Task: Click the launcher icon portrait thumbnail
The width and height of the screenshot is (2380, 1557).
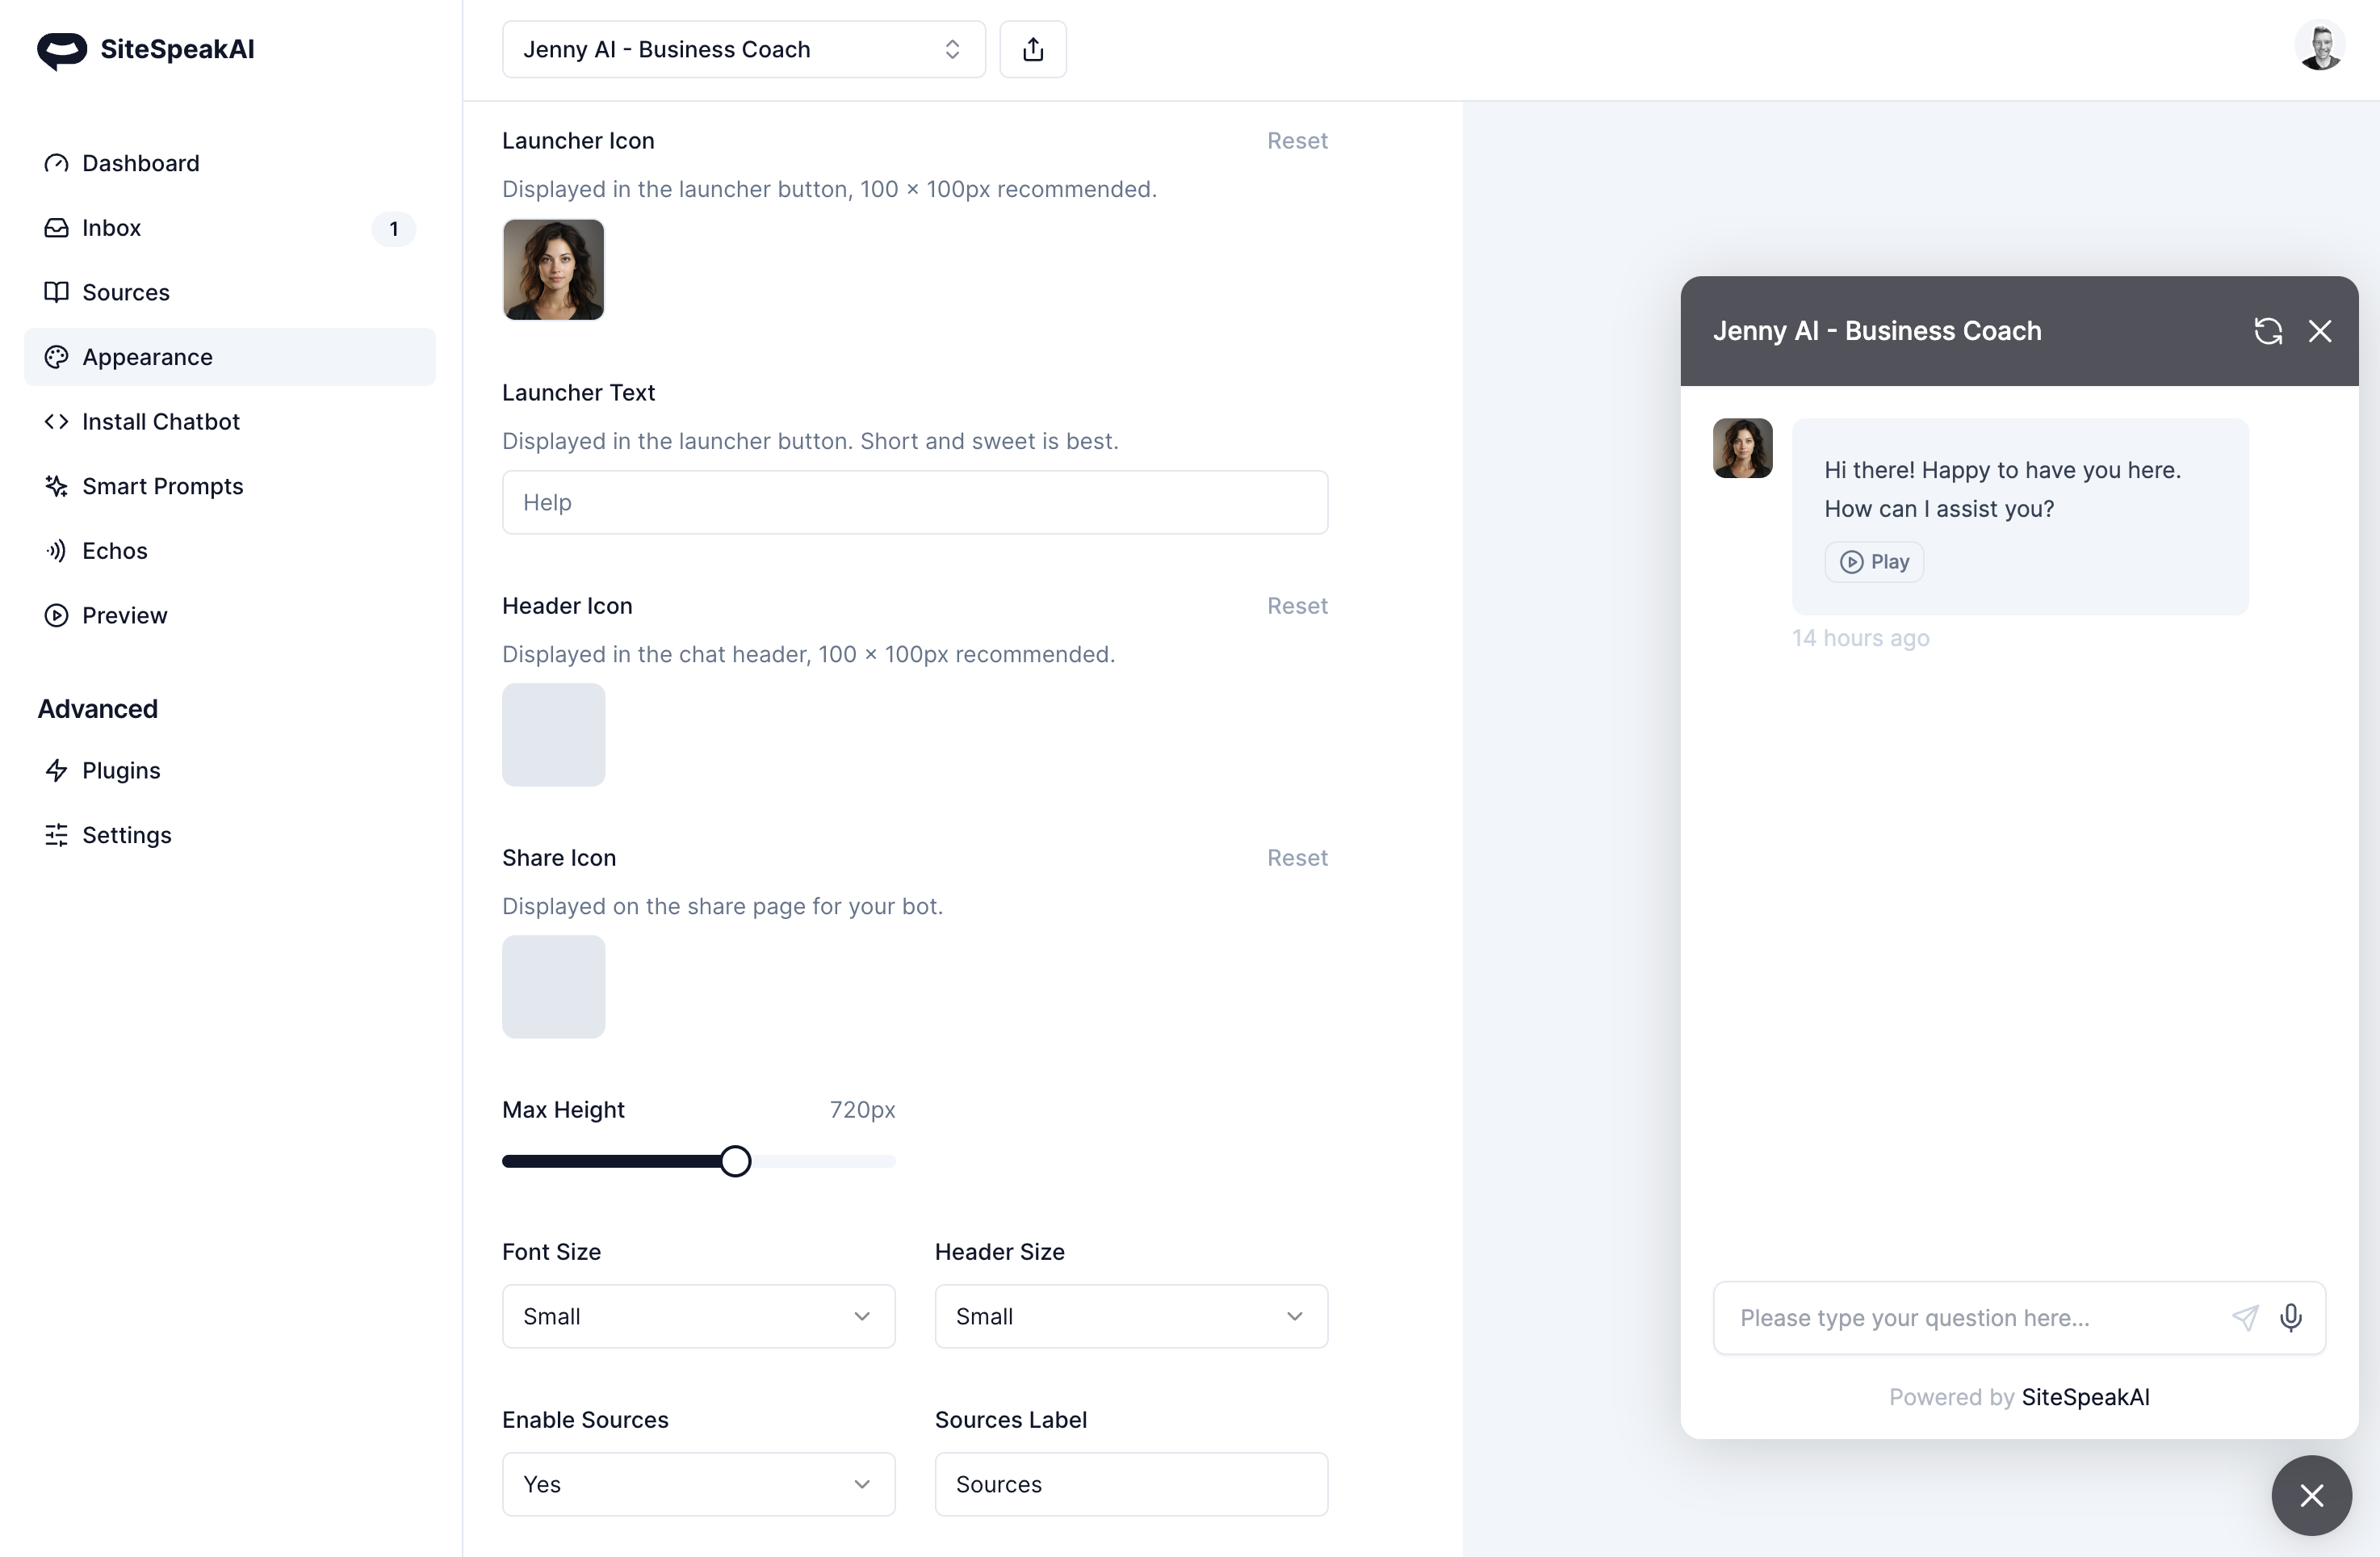Action: [x=552, y=270]
